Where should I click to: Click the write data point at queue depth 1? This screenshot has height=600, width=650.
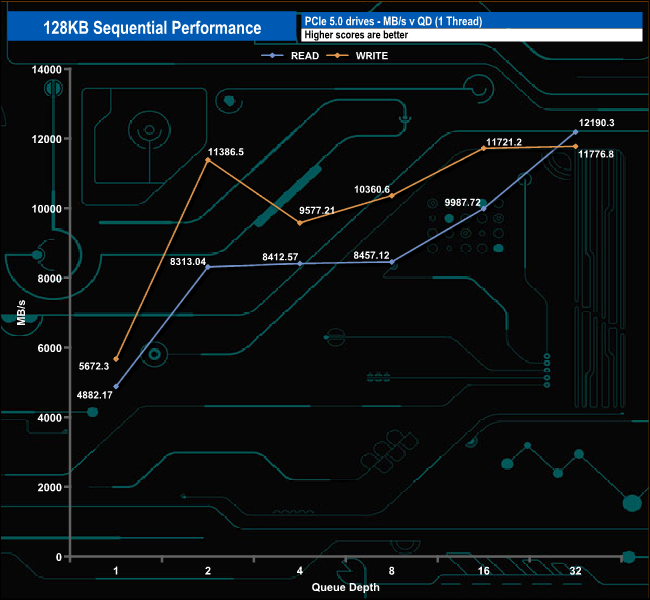coord(116,359)
